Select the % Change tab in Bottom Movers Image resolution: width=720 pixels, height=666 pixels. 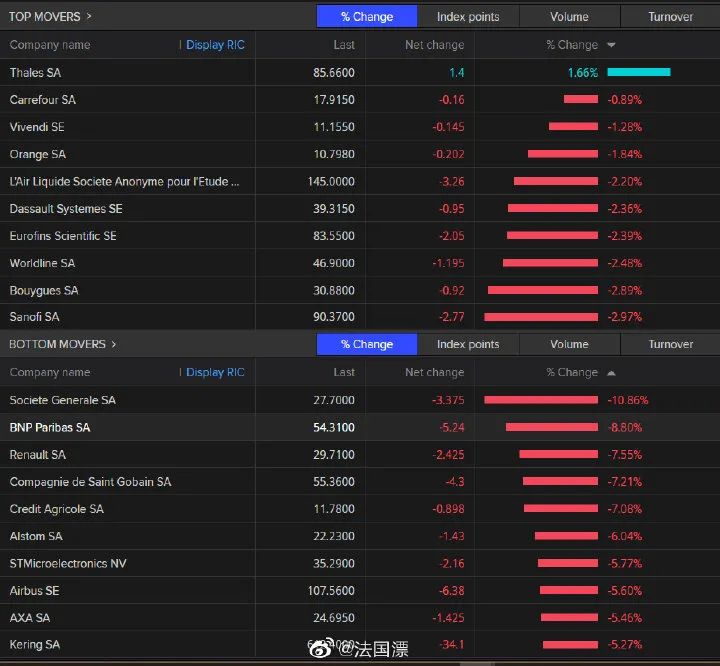[366, 344]
